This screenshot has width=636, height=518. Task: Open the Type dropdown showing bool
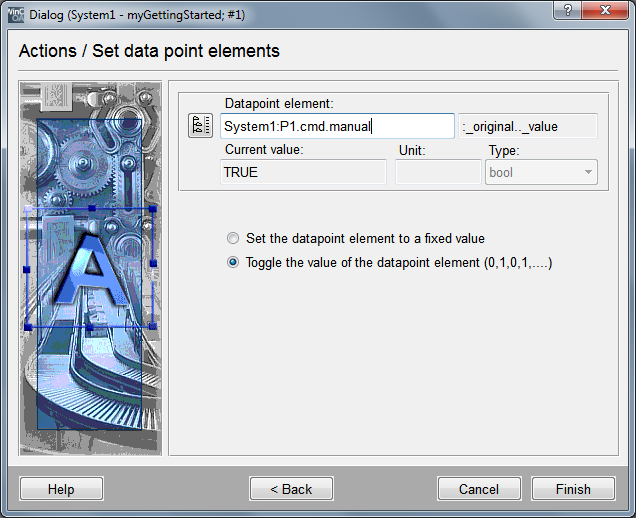click(542, 173)
